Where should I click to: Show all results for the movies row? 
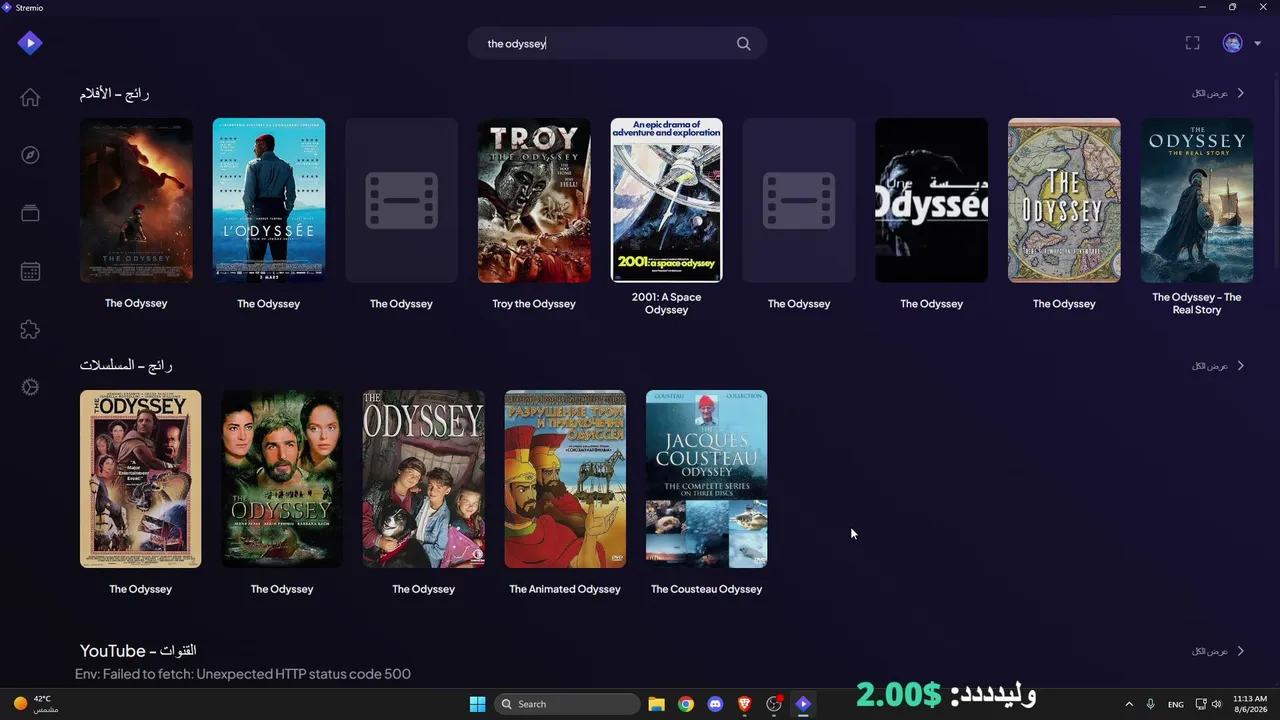[x=1218, y=93]
